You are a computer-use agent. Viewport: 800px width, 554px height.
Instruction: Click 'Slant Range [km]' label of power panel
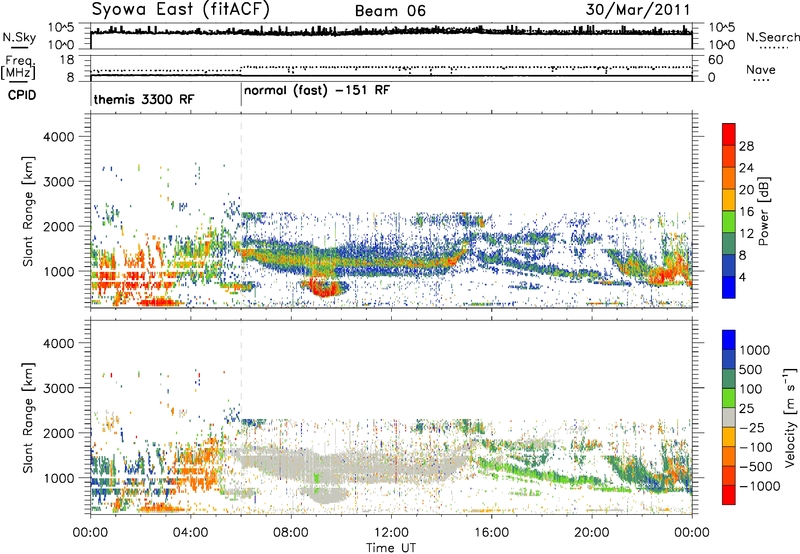(28, 211)
